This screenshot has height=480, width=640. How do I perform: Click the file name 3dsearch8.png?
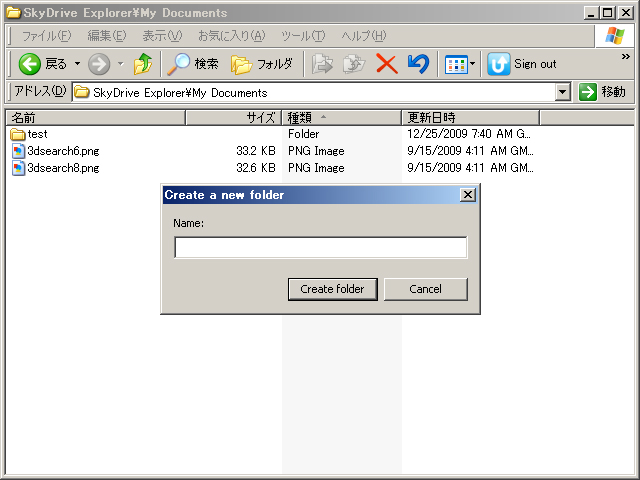63,168
